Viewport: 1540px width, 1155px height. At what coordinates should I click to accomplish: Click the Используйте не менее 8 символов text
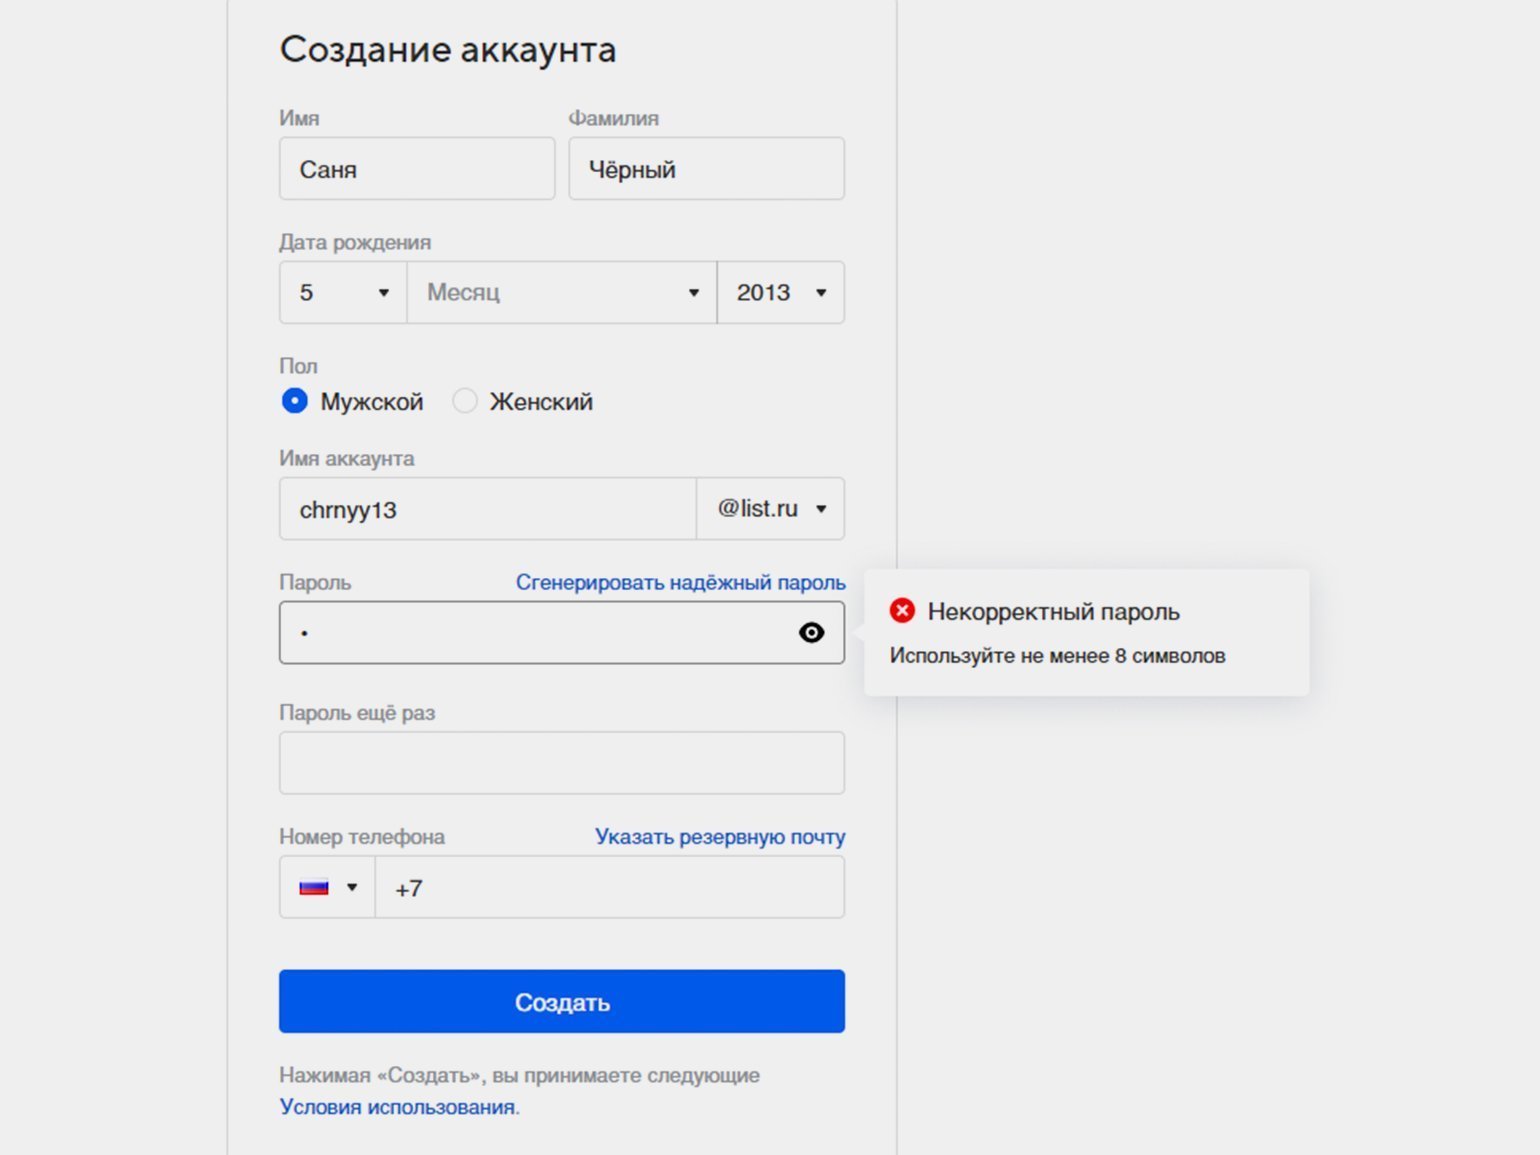click(1057, 656)
